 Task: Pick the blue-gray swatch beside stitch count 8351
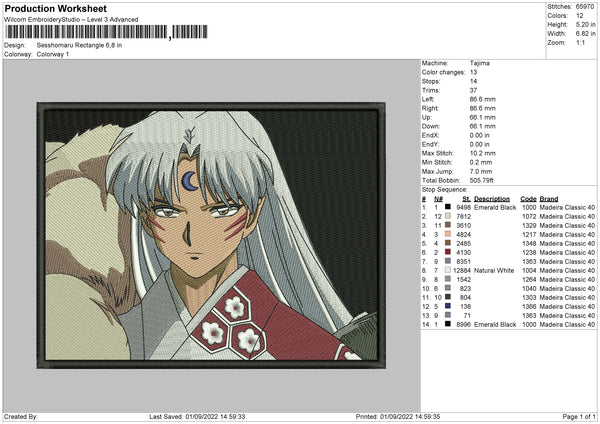[447, 261]
